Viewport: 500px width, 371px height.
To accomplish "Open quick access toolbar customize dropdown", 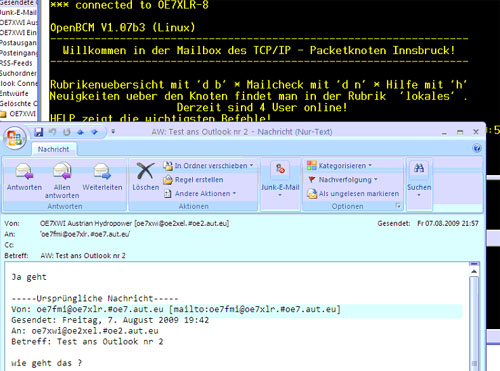I will (113, 132).
